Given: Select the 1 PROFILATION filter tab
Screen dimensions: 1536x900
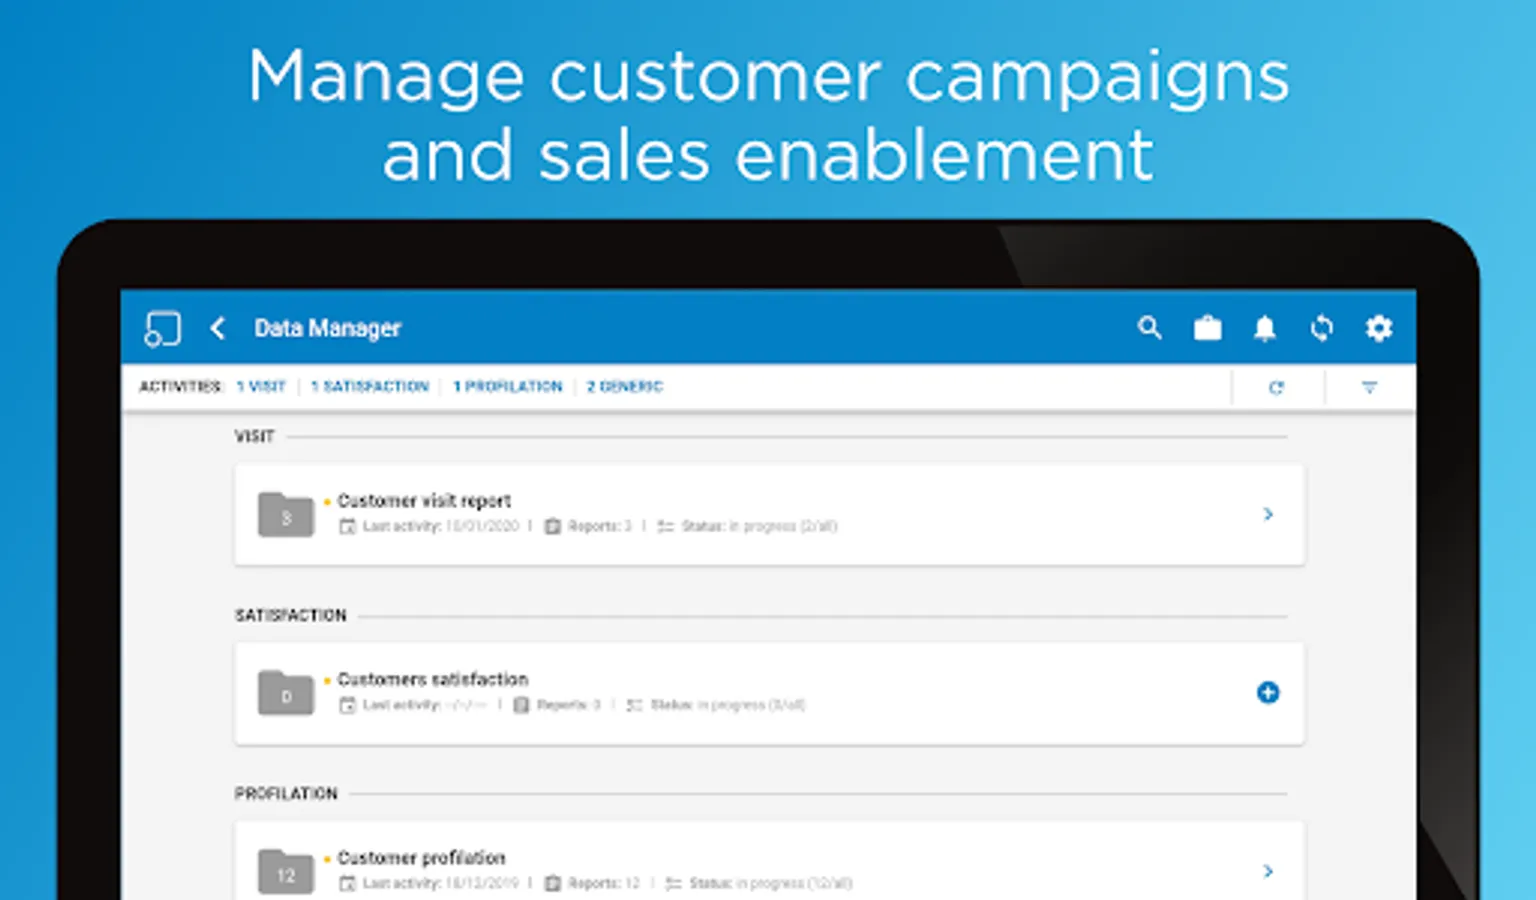Looking at the screenshot, I should pos(508,386).
